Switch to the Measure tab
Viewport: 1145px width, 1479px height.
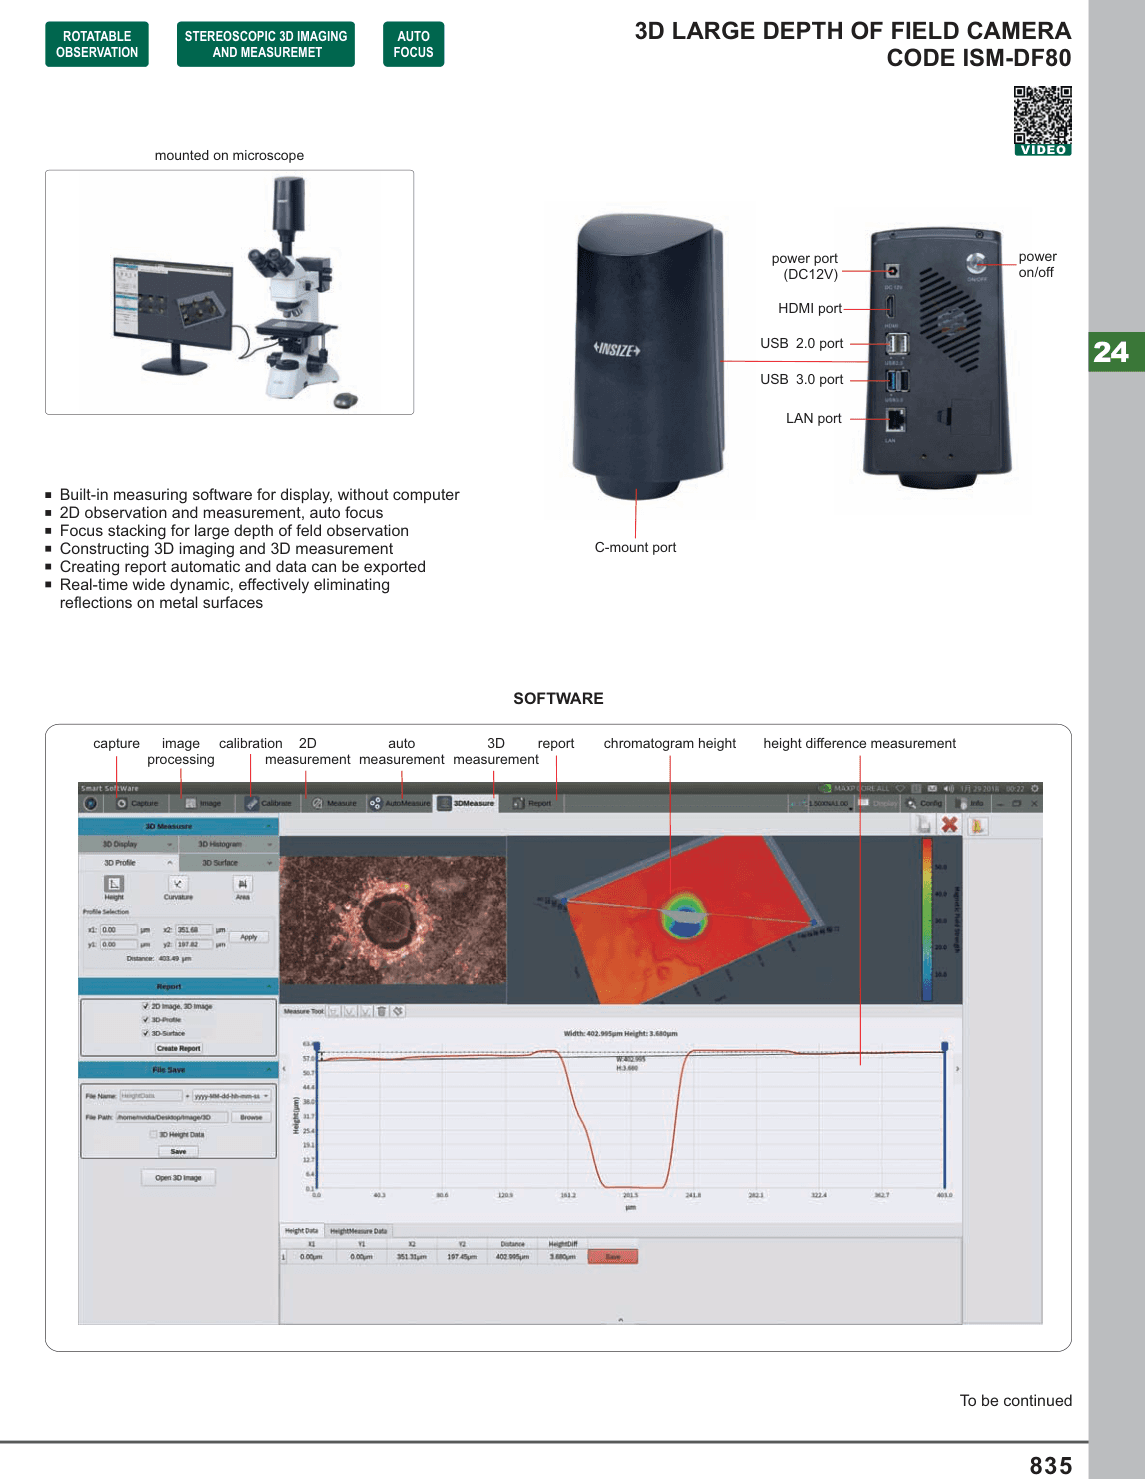click(x=334, y=803)
